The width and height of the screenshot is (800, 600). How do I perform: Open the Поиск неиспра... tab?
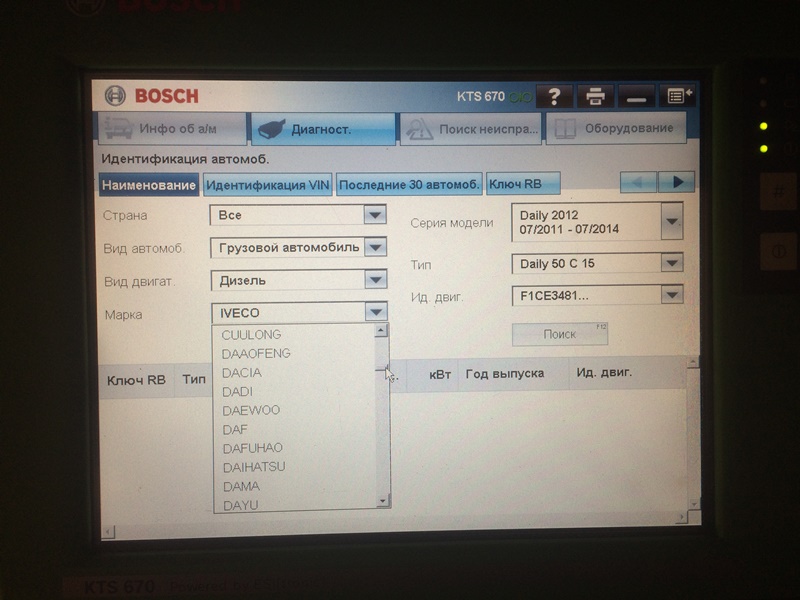pos(470,129)
